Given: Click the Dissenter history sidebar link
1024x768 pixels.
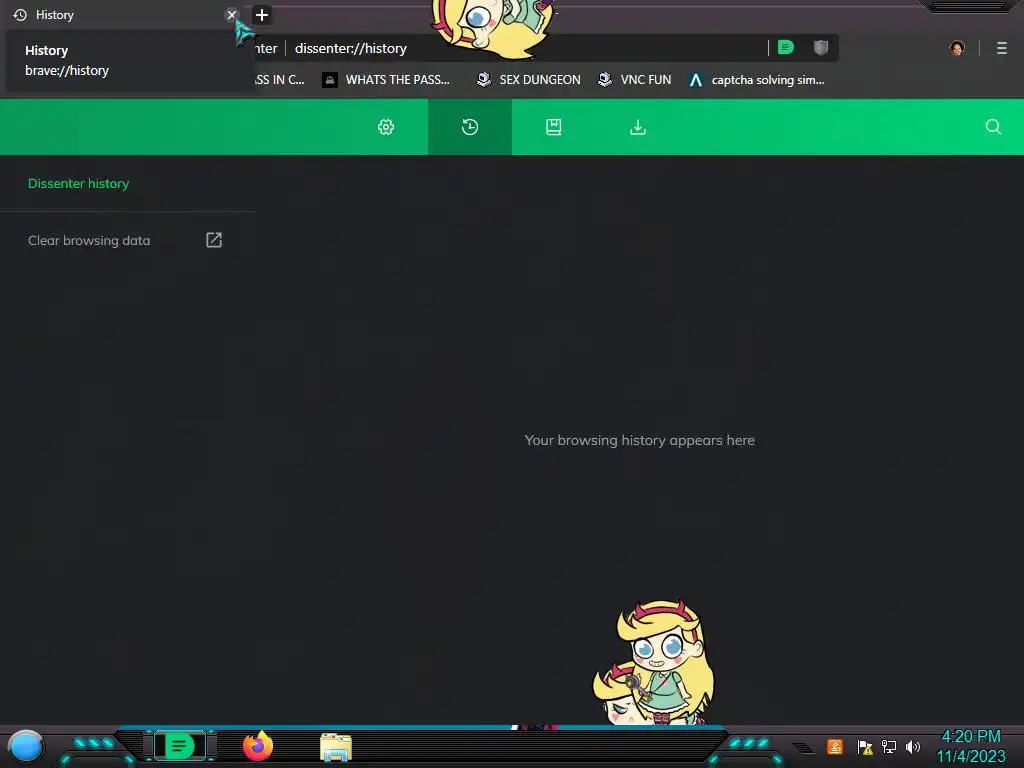Looking at the screenshot, I should coord(78,184).
